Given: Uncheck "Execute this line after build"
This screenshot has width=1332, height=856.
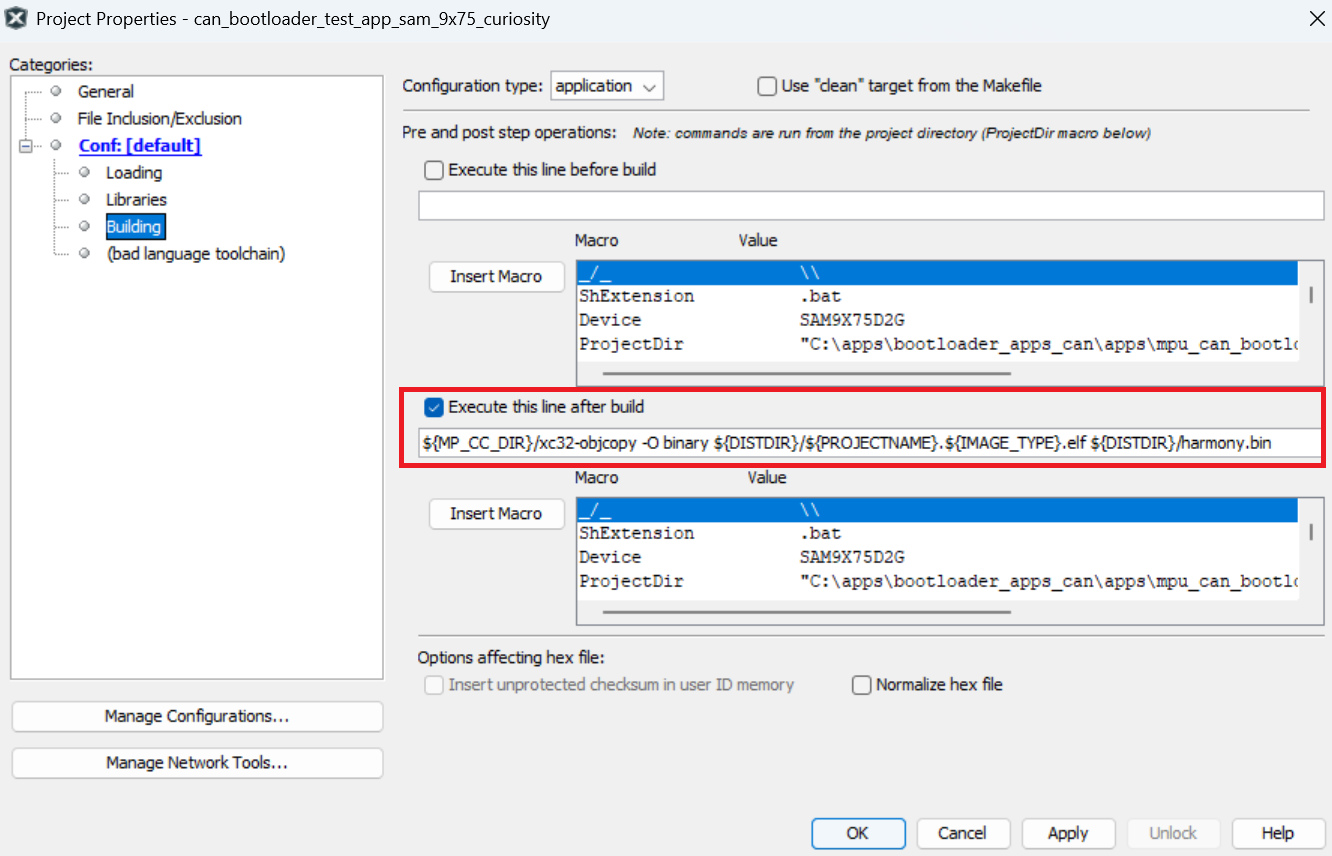Looking at the screenshot, I should 433,407.
